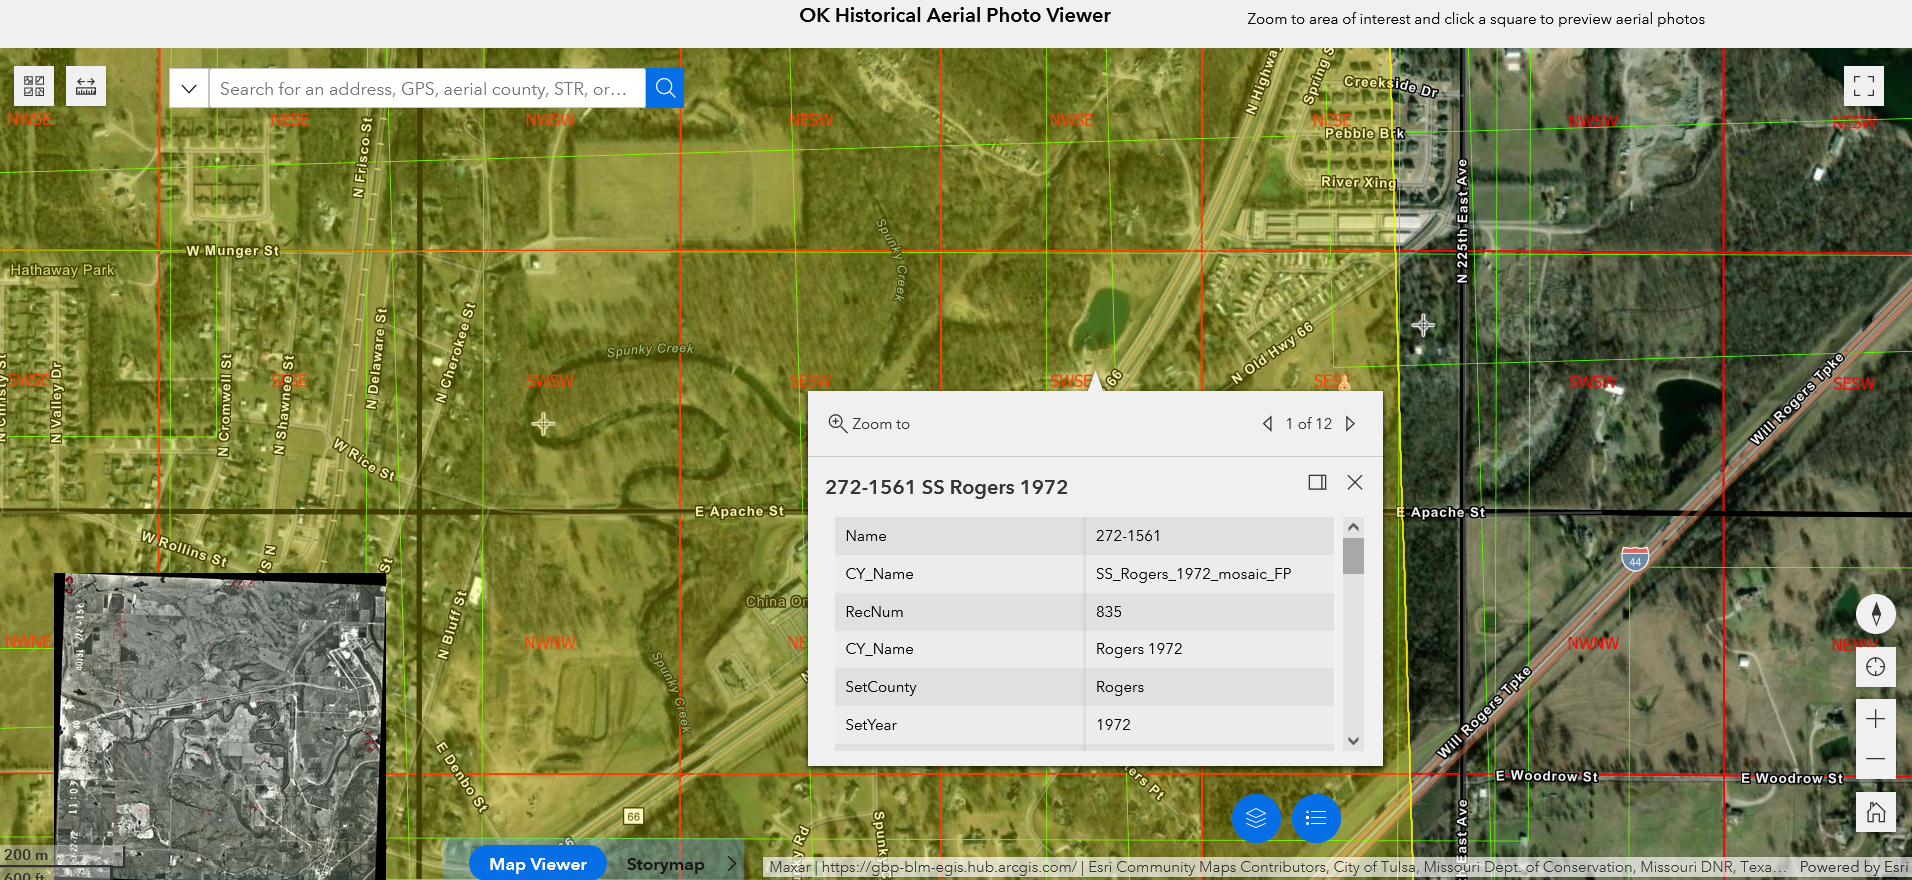The image size is (1912, 880).
Task: Open the layers list blue button
Action: click(x=1256, y=818)
